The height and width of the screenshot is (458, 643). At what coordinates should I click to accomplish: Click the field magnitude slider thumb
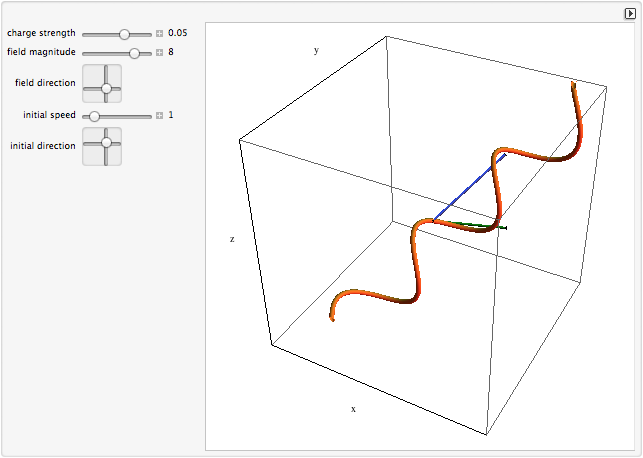(134, 53)
